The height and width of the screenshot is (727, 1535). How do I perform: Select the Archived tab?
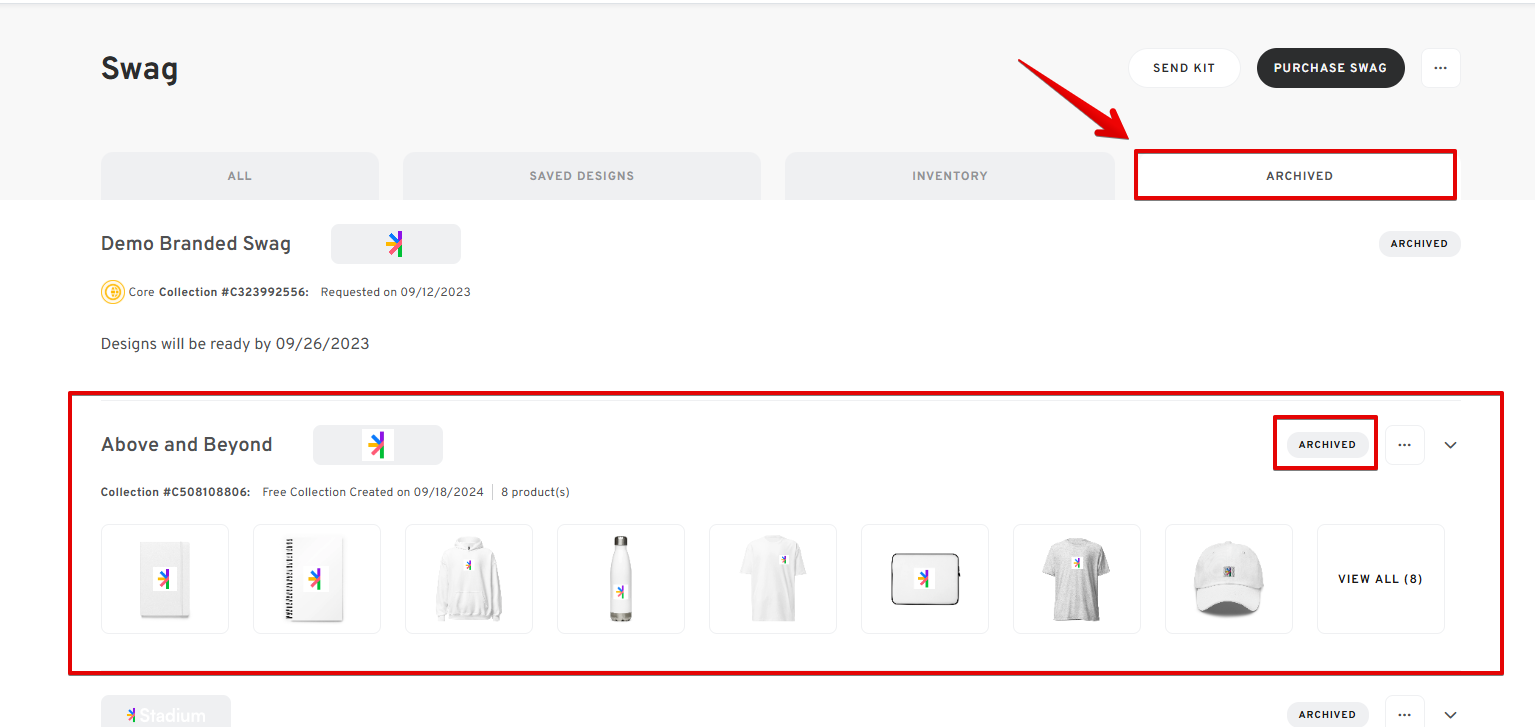(x=1299, y=176)
